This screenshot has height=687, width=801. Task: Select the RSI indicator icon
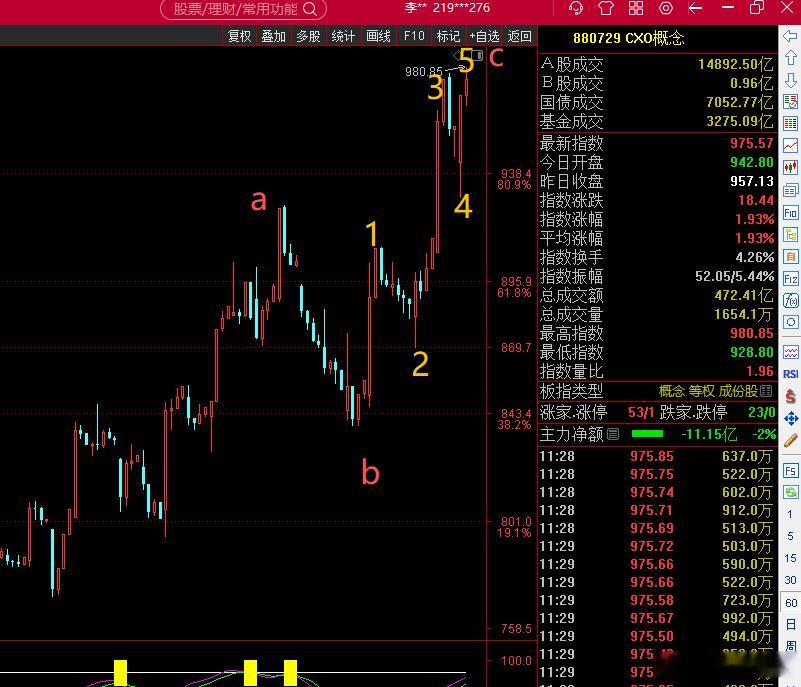click(x=790, y=374)
